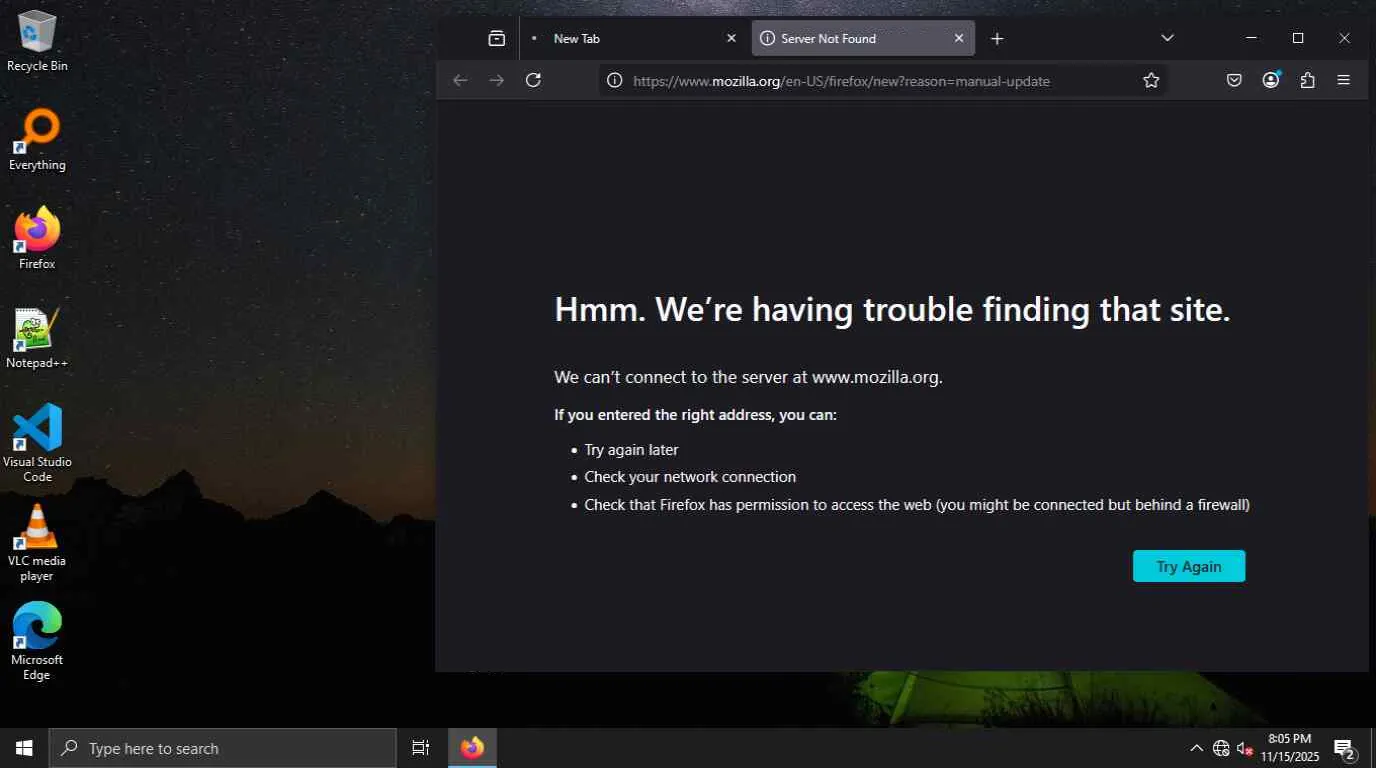Select the Firefox desktop shortcut
This screenshot has height=768, width=1376.
(x=37, y=238)
